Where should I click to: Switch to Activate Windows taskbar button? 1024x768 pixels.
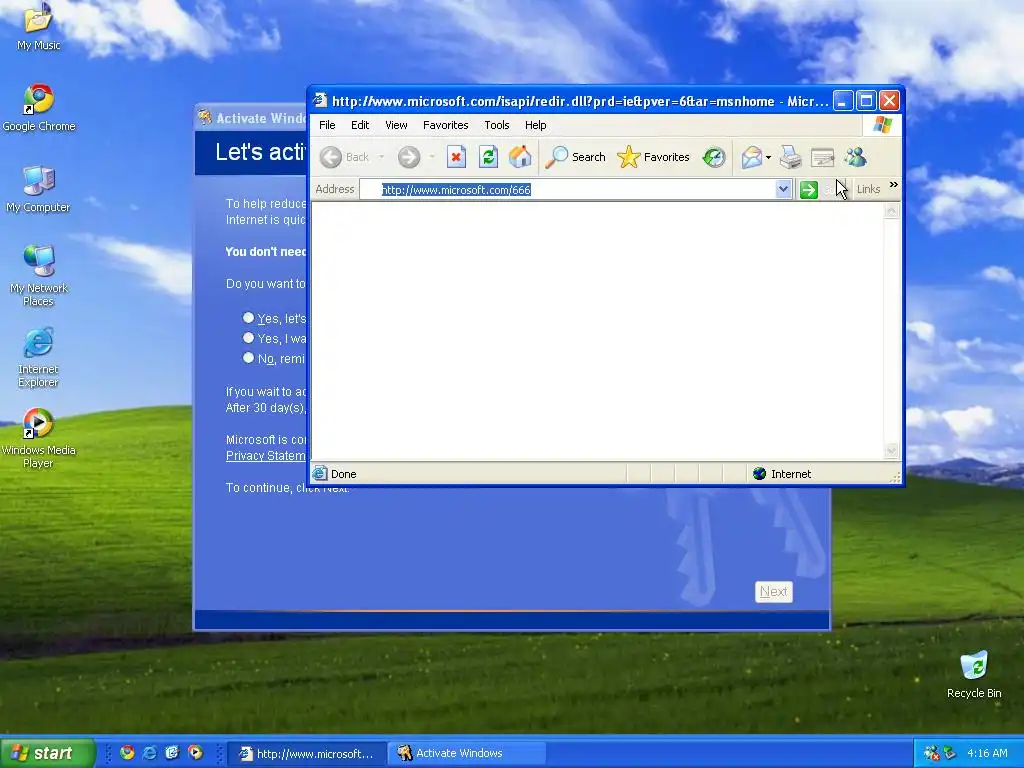(468, 753)
